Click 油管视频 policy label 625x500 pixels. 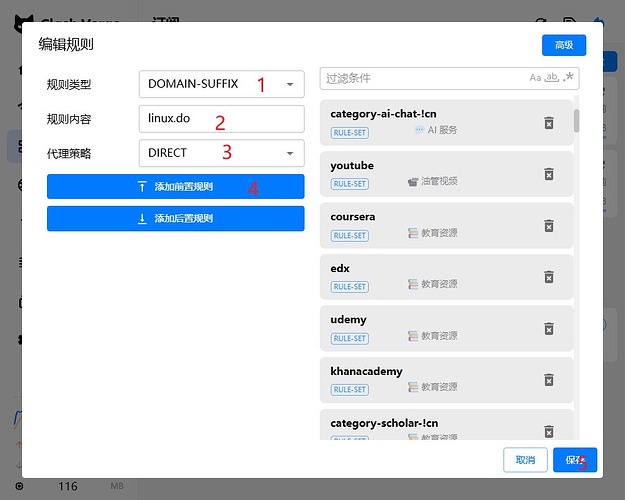[x=432, y=181]
